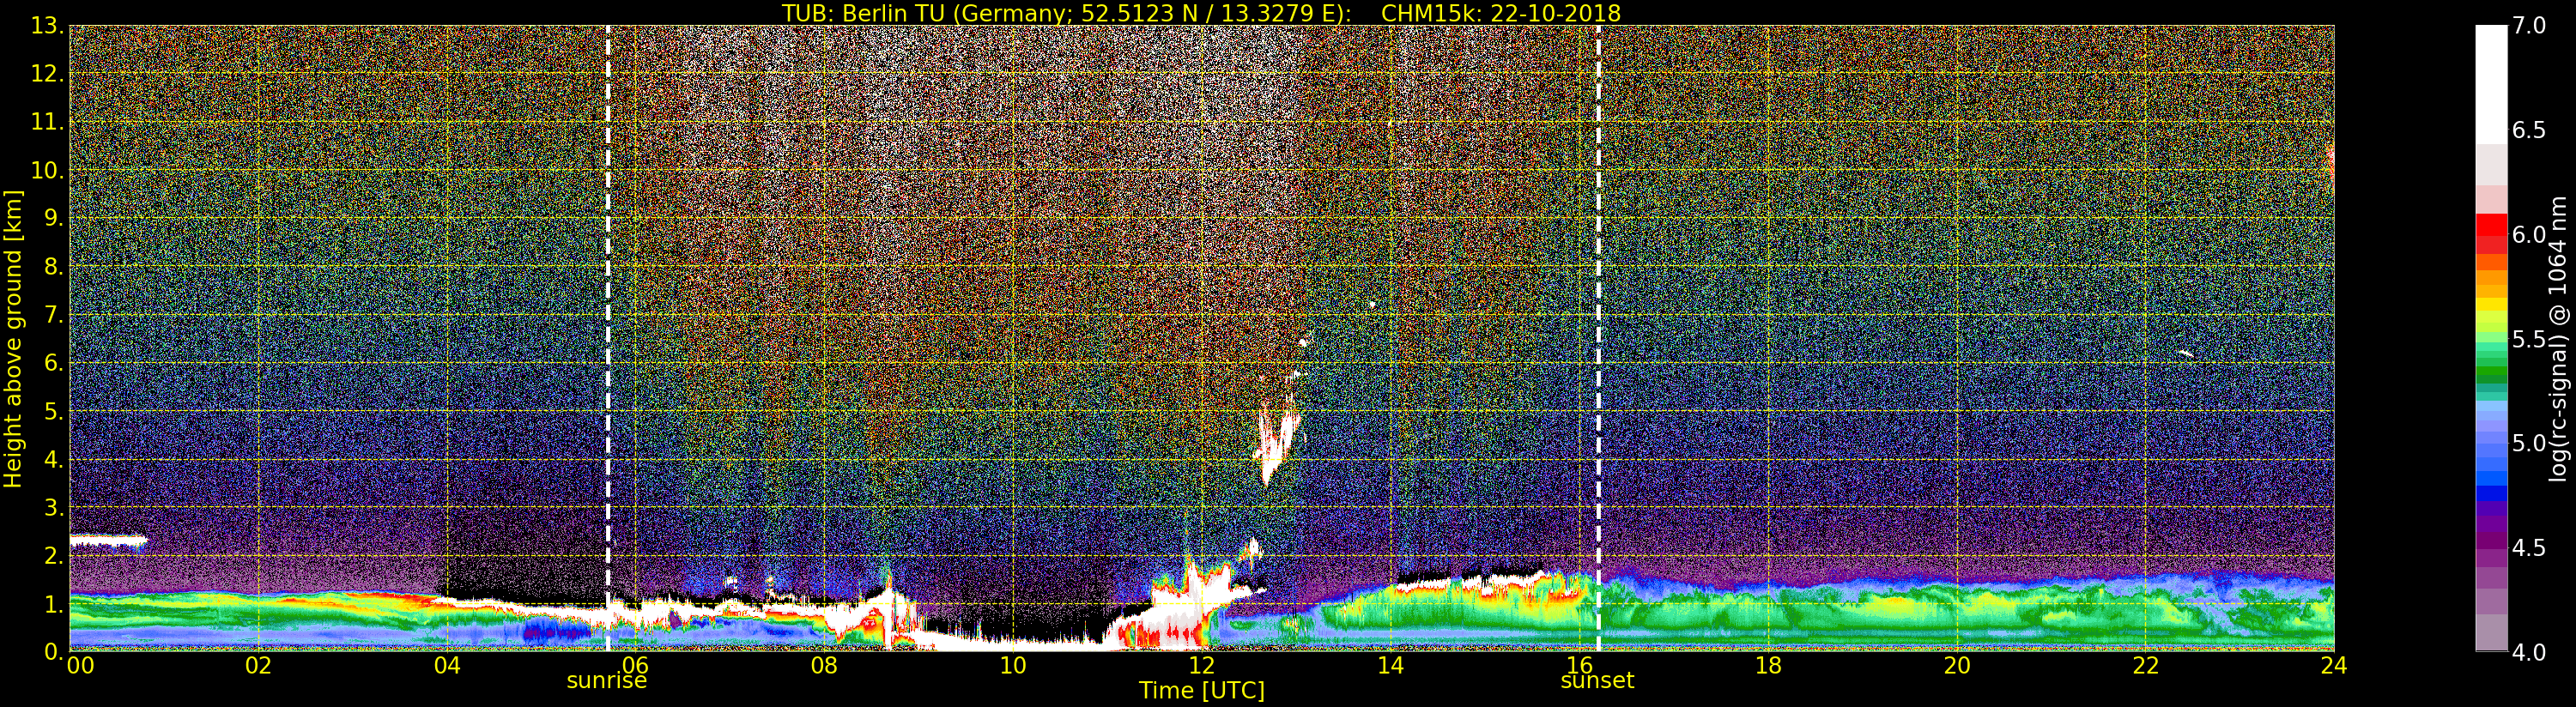Click the x-axis tick label '10'
The image size is (2576, 707).
1013,666
